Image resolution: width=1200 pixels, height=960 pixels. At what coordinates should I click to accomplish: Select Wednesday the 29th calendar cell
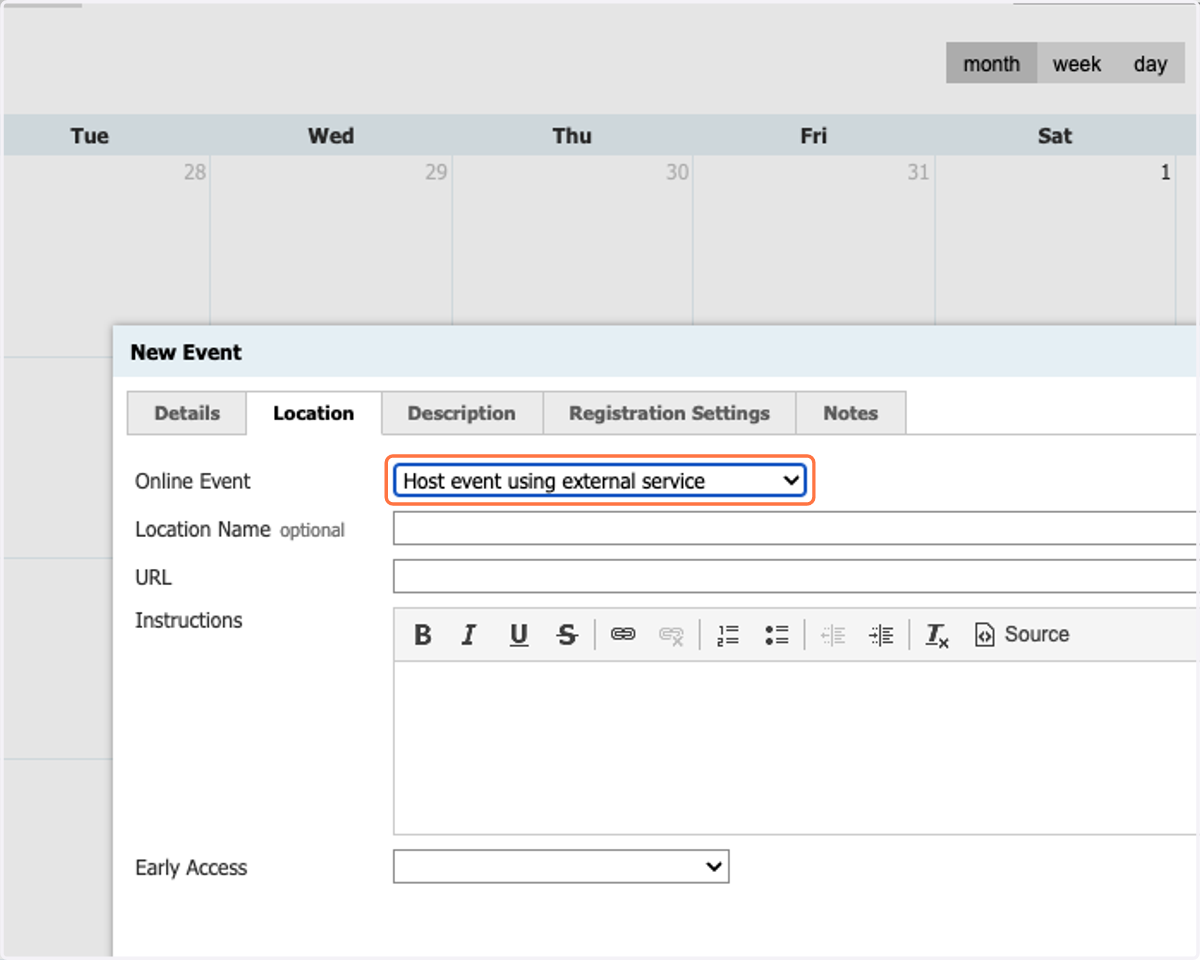(331, 240)
